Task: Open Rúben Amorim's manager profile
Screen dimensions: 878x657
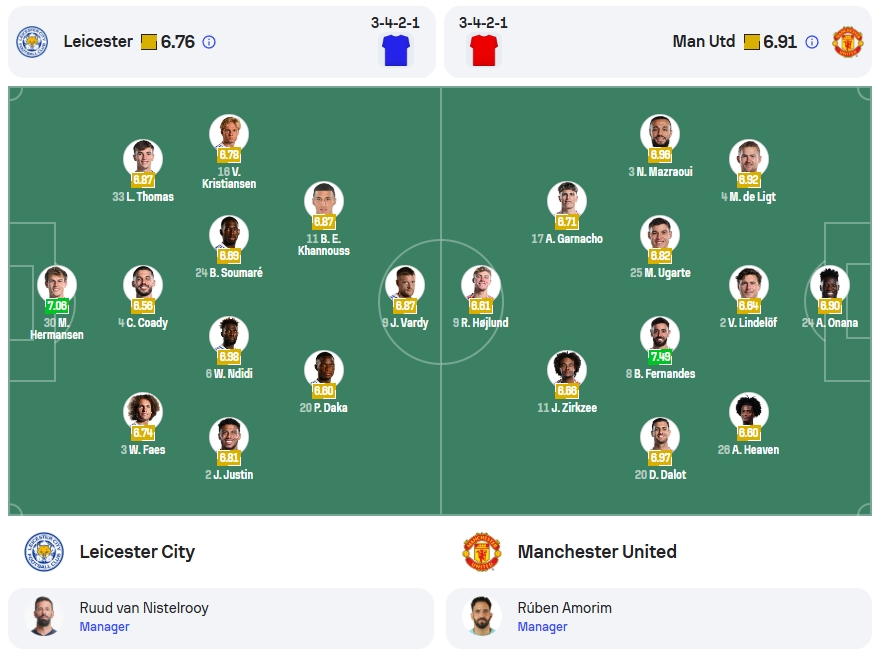Action: 659,618
